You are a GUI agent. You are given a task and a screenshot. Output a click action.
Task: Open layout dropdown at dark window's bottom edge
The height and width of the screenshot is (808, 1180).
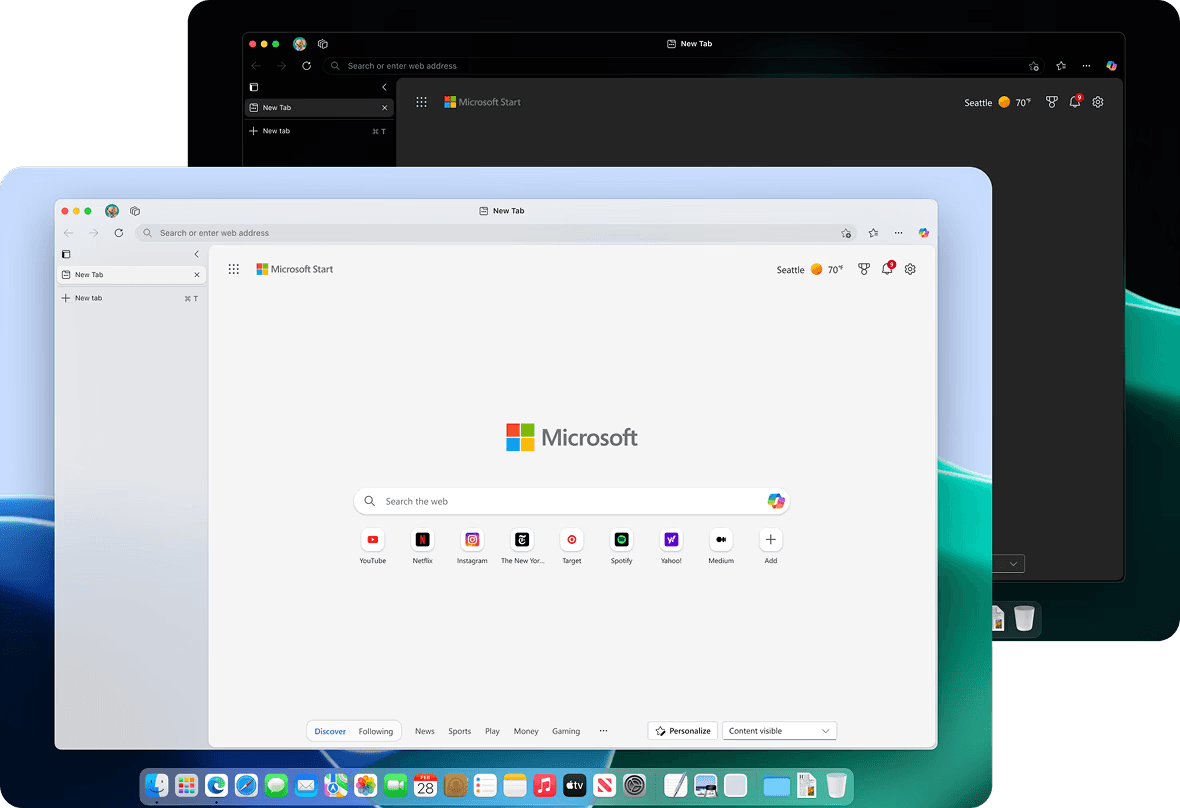[x=1013, y=563]
